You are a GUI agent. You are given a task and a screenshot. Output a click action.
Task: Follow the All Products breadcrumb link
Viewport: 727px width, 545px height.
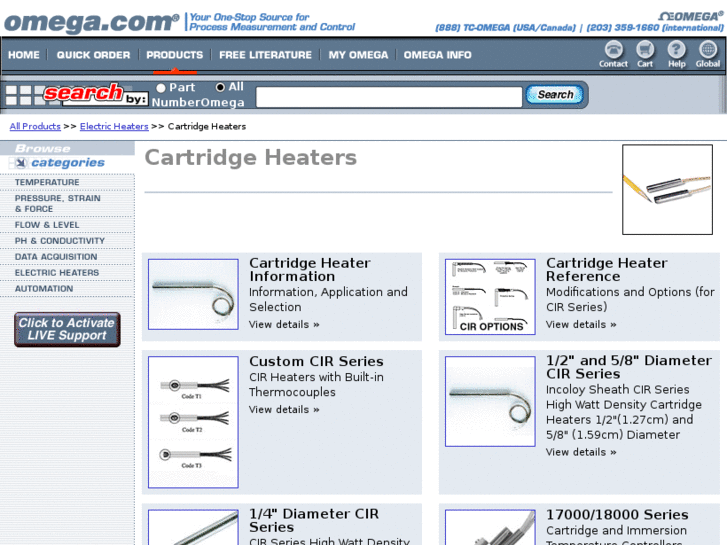[x=35, y=126]
